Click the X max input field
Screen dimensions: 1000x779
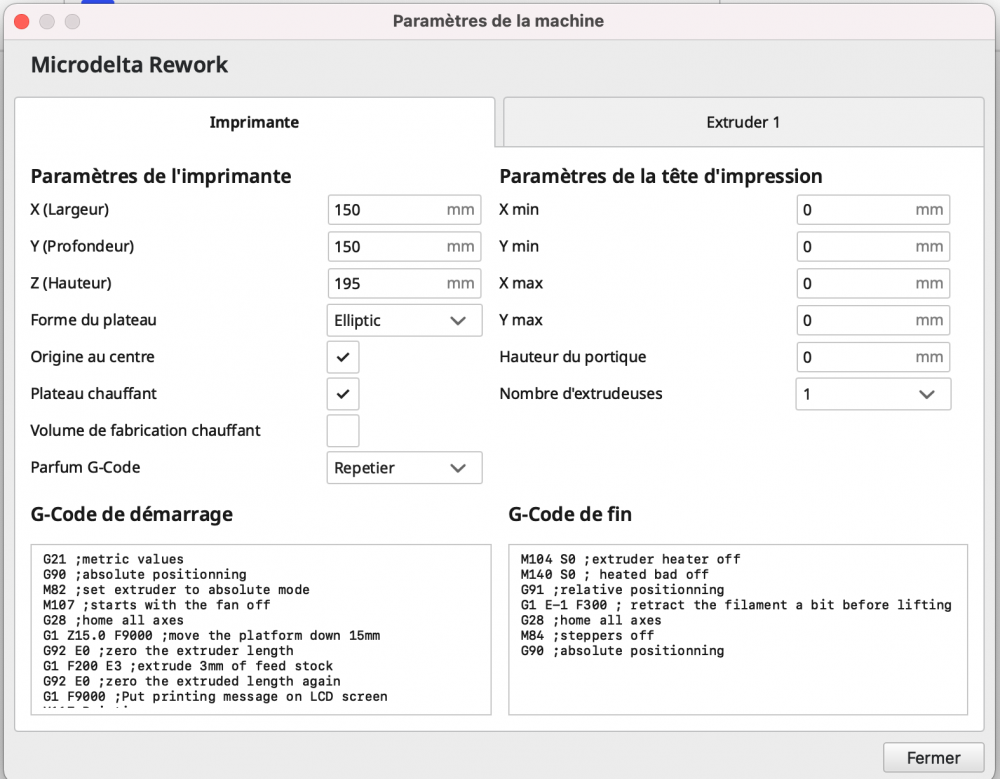(873, 283)
